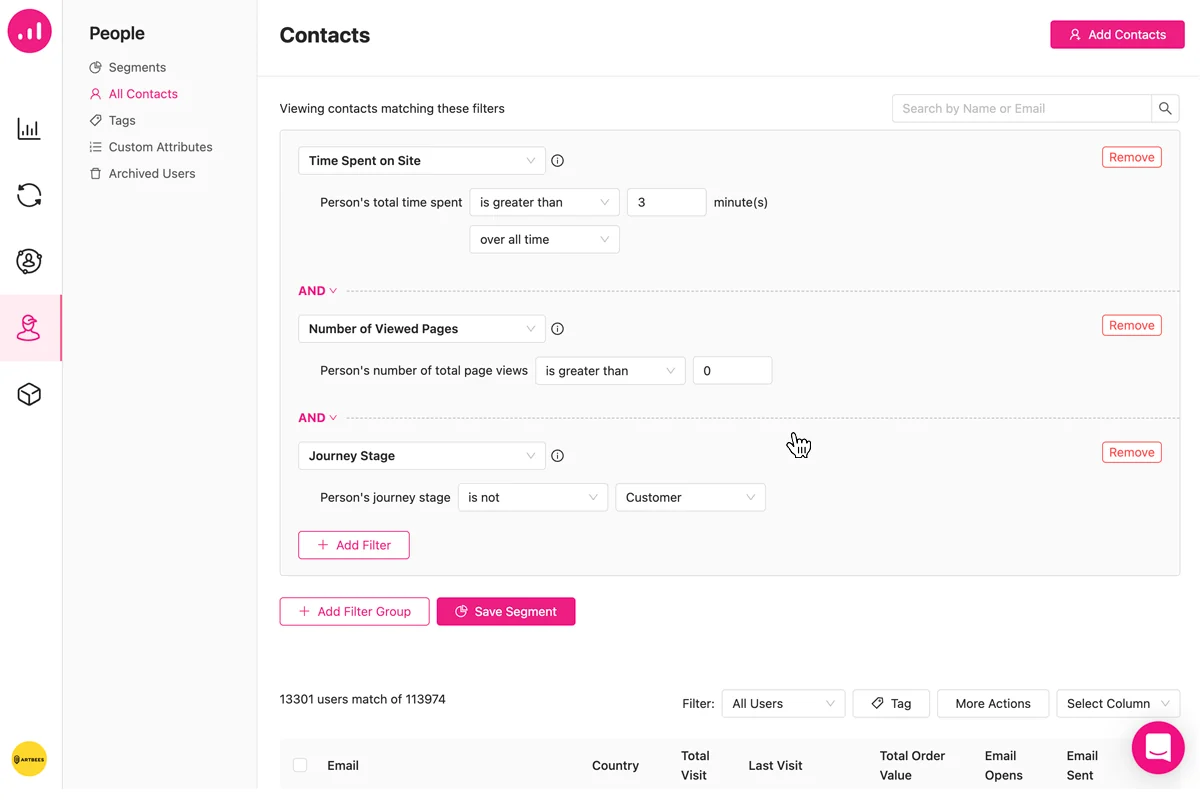The width and height of the screenshot is (1200, 800).
Task: Open the time spent 'is greater than' dropdown
Action: pos(545,202)
